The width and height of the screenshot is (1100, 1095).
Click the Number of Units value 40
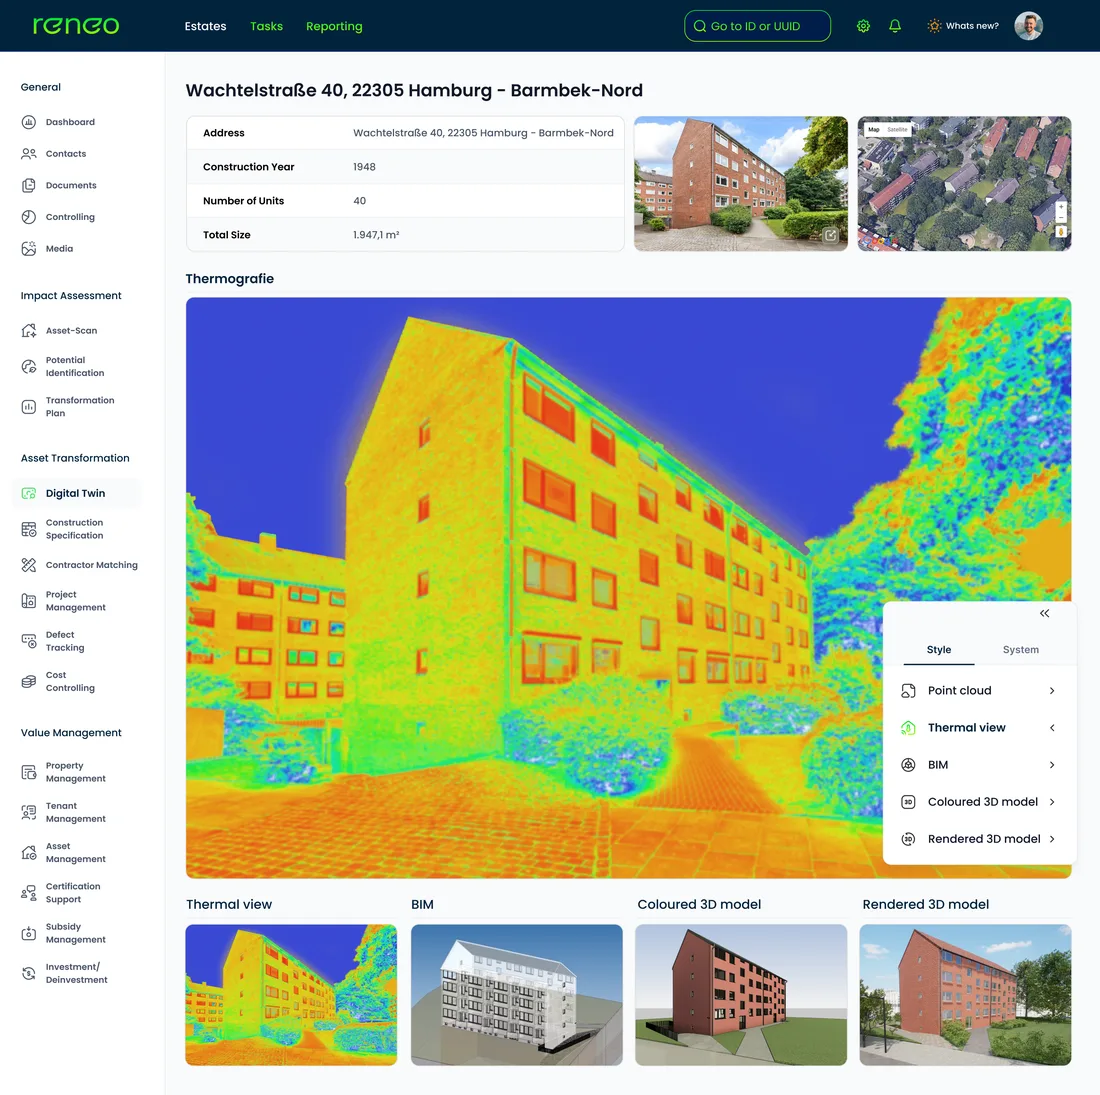pyautogui.click(x=359, y=201)
